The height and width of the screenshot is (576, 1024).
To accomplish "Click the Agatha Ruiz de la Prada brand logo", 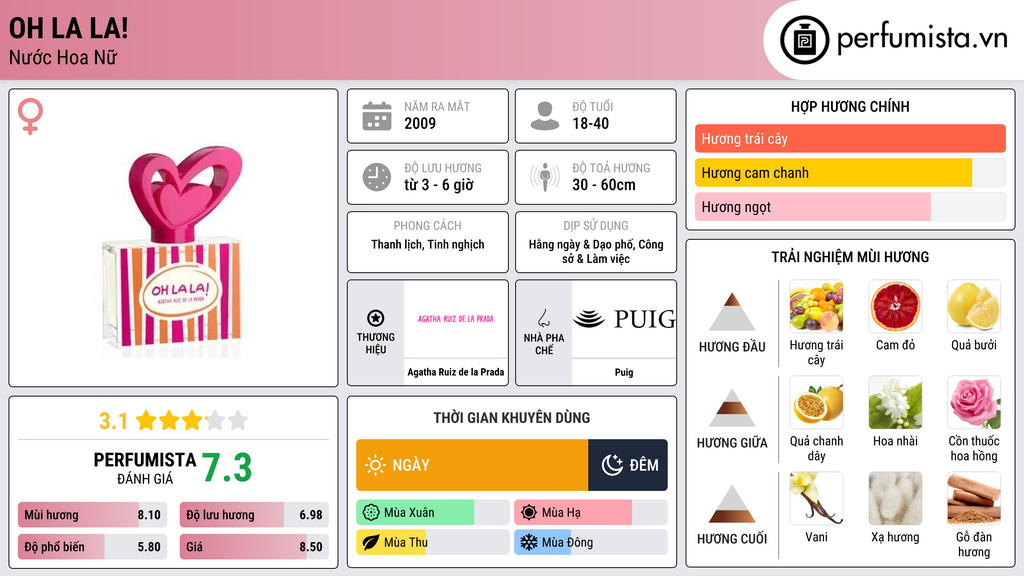I will click(x=456, y=319).
